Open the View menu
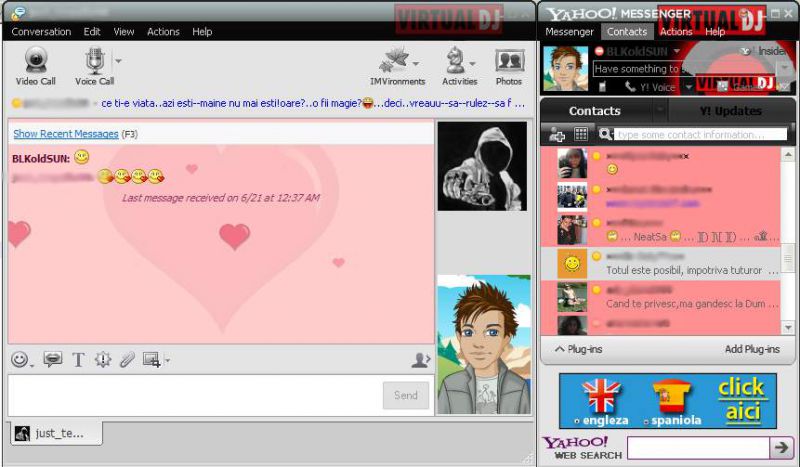800x467 pixels. 124,32
